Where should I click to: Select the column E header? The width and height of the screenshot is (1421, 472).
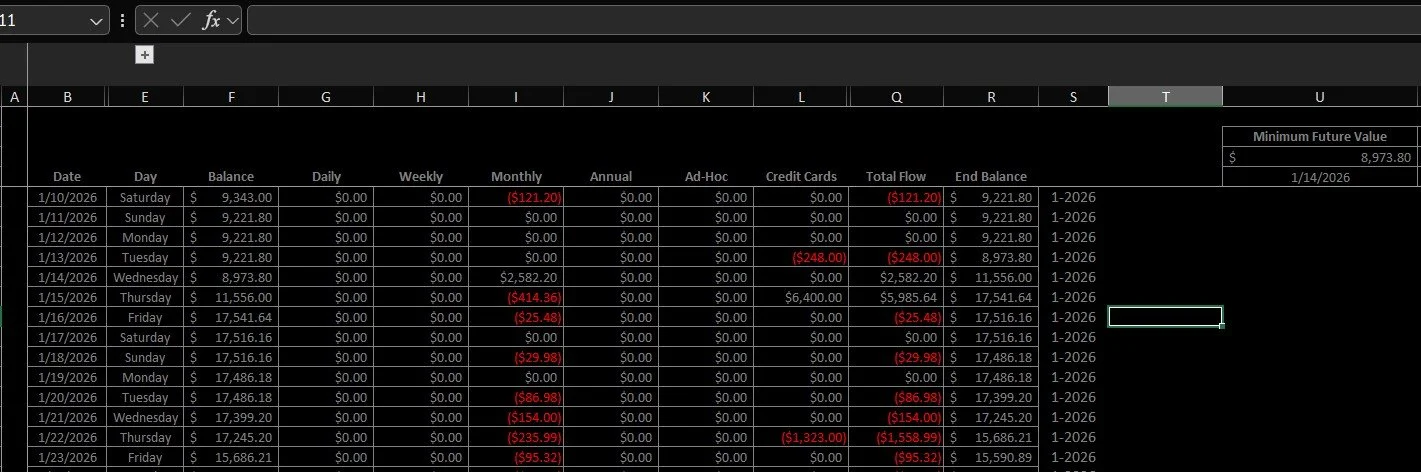click(x=145, y=97)
